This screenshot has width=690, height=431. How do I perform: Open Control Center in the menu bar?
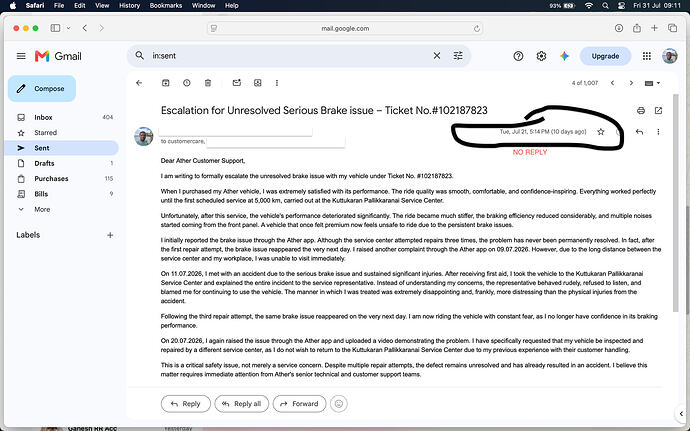click(x=621, y=5)
